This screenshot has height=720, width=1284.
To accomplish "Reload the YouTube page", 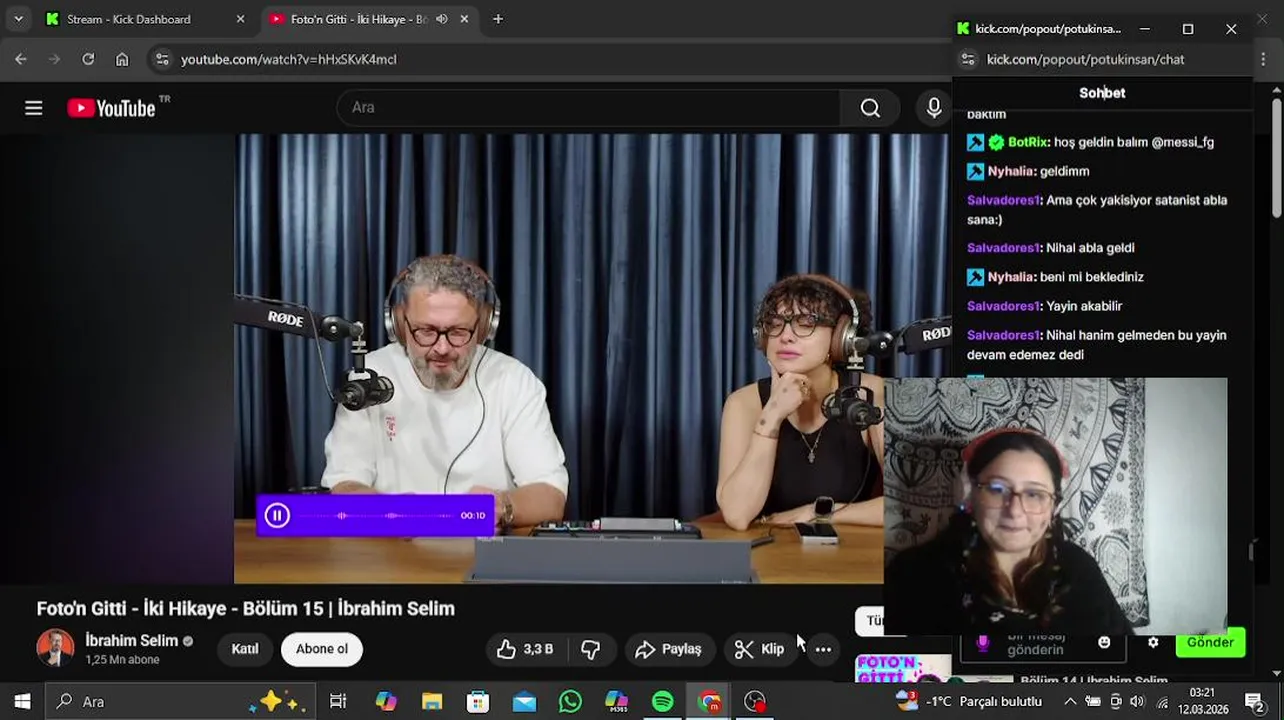I will click(x=88, y=59).
